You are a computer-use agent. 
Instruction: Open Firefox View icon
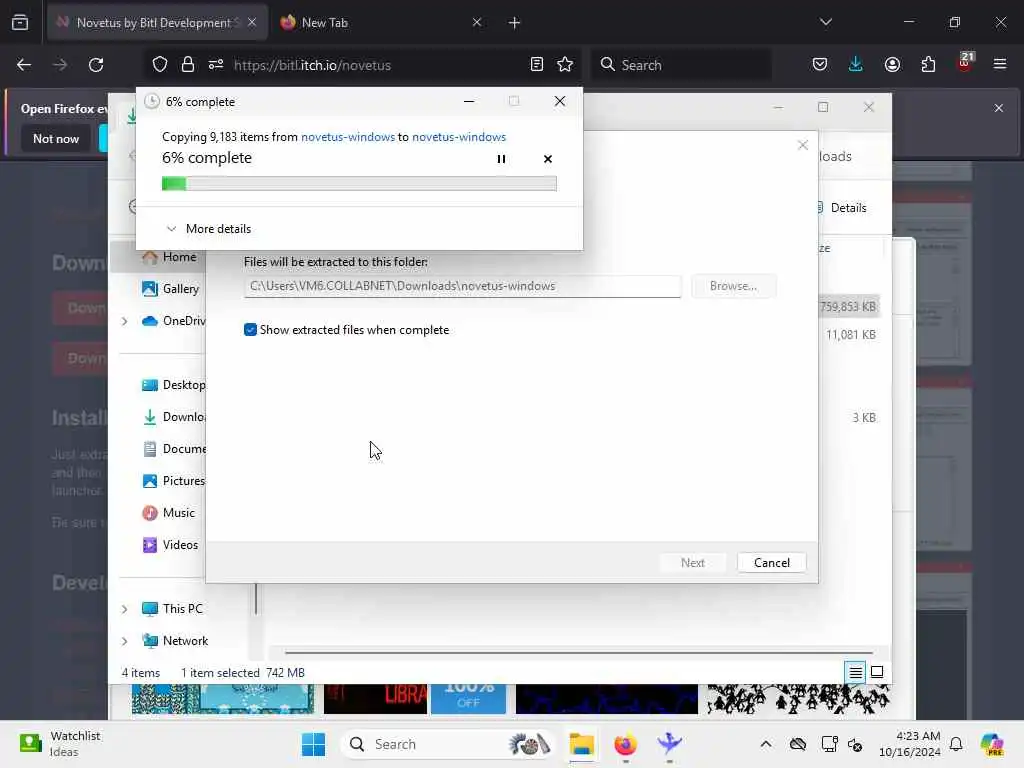point(20,23)
